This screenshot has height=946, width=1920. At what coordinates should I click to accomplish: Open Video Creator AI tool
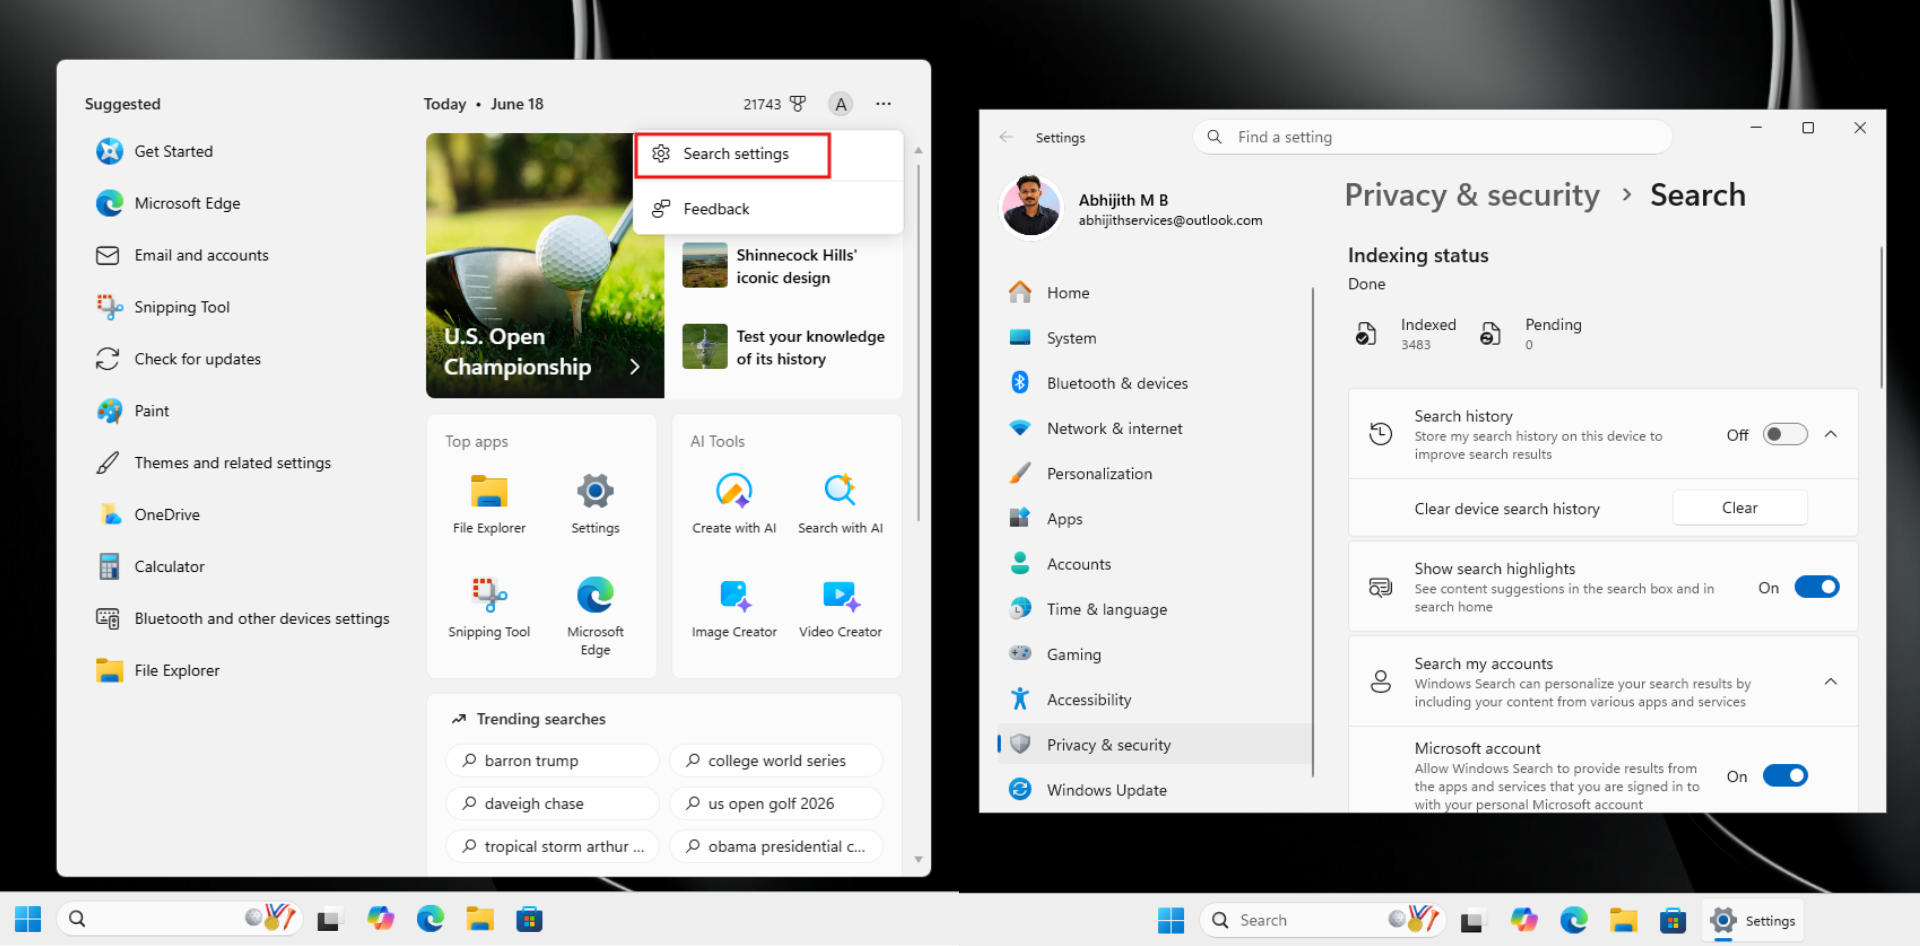[x=840, y=608]
